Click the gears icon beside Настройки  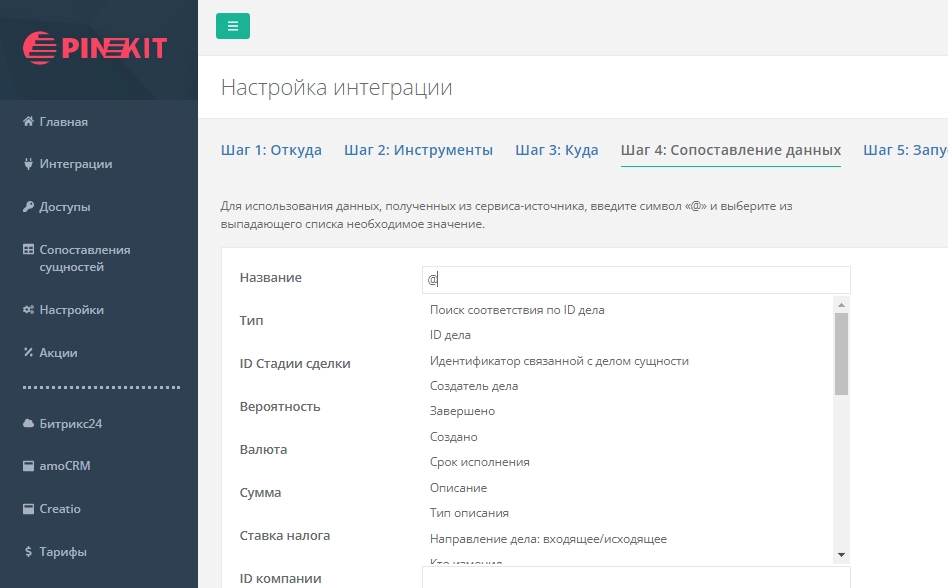coord(30,310)
